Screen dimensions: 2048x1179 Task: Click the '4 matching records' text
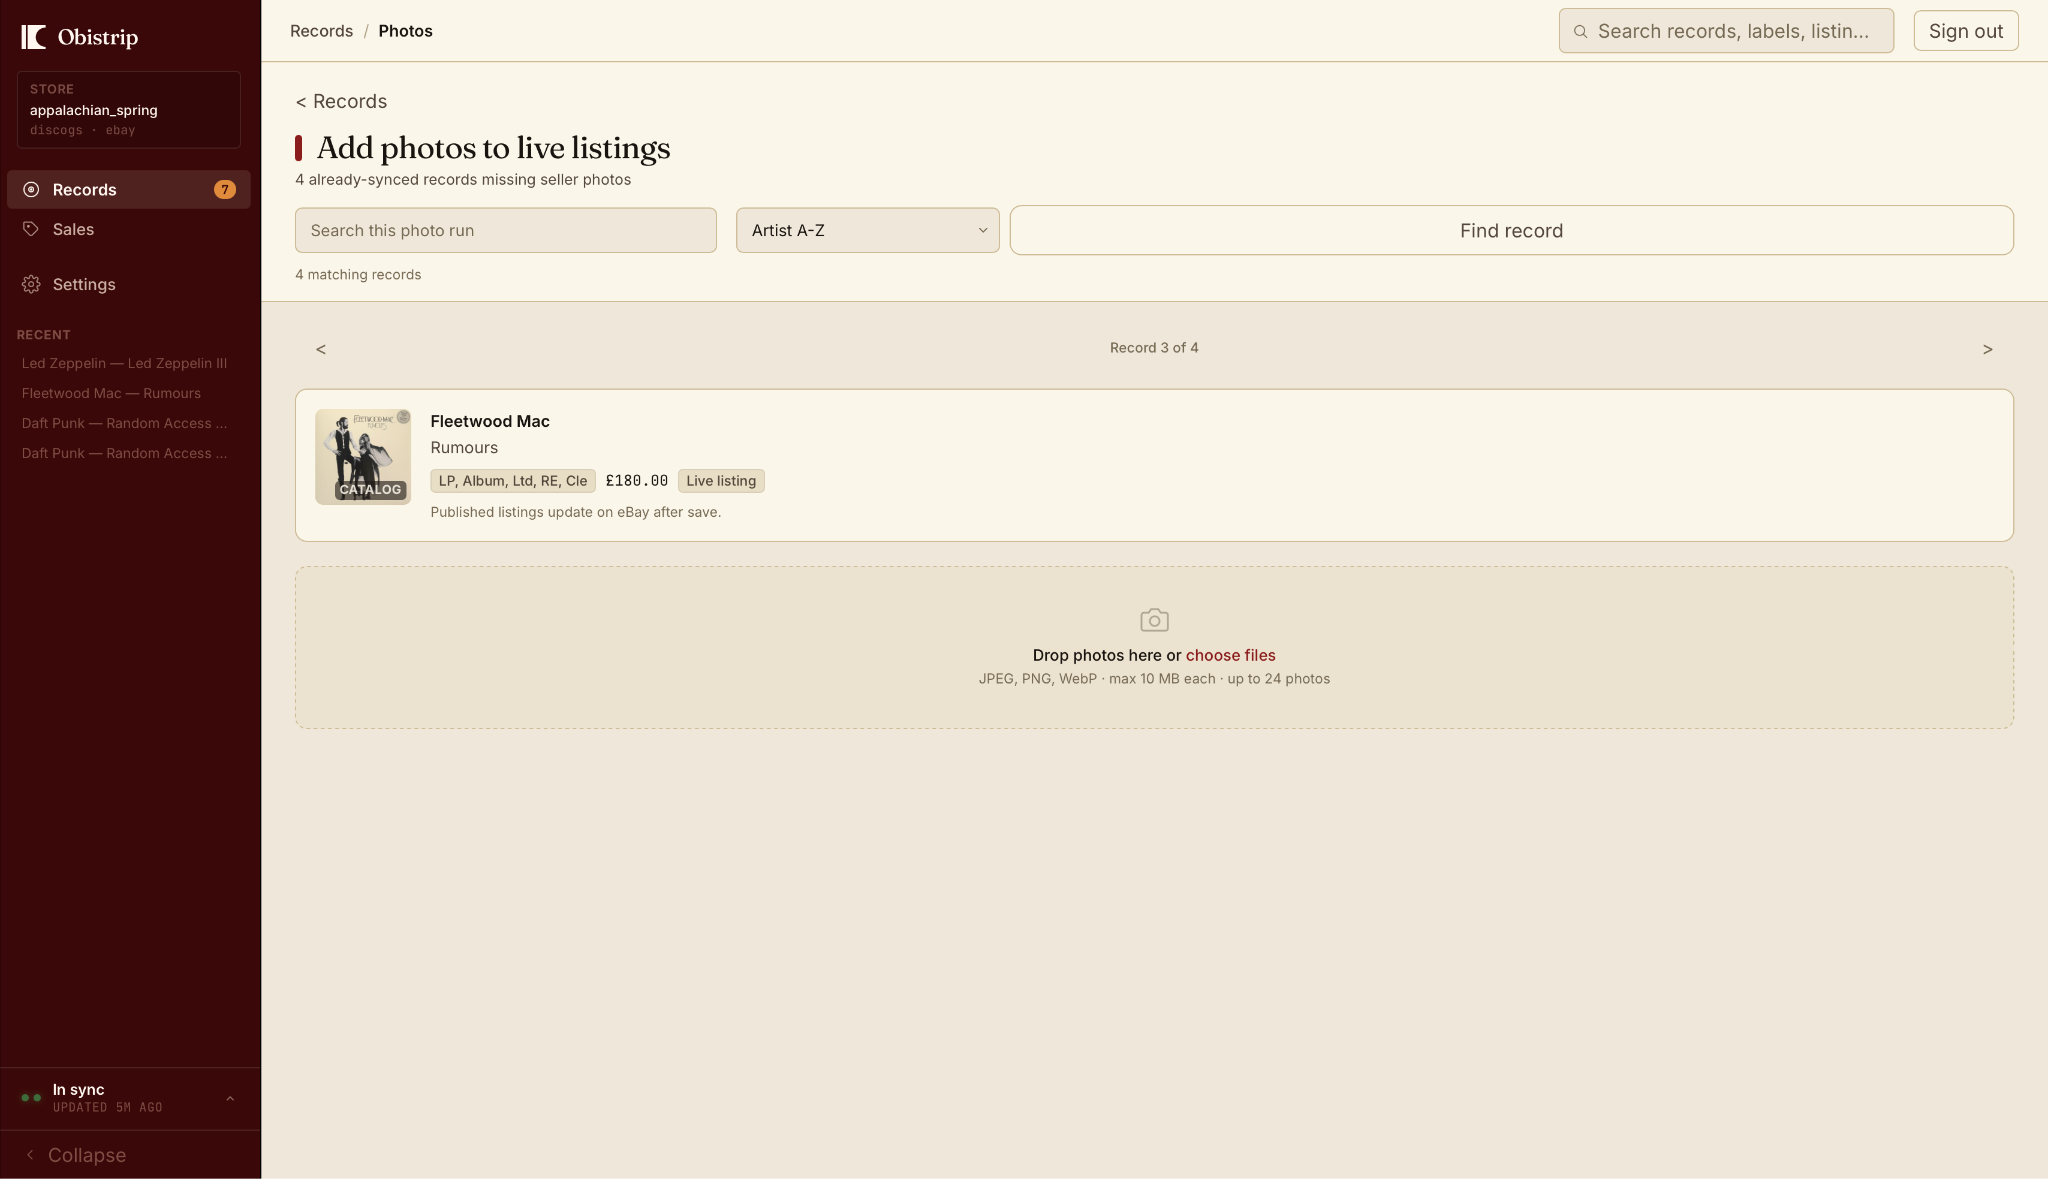click(358, 275)
